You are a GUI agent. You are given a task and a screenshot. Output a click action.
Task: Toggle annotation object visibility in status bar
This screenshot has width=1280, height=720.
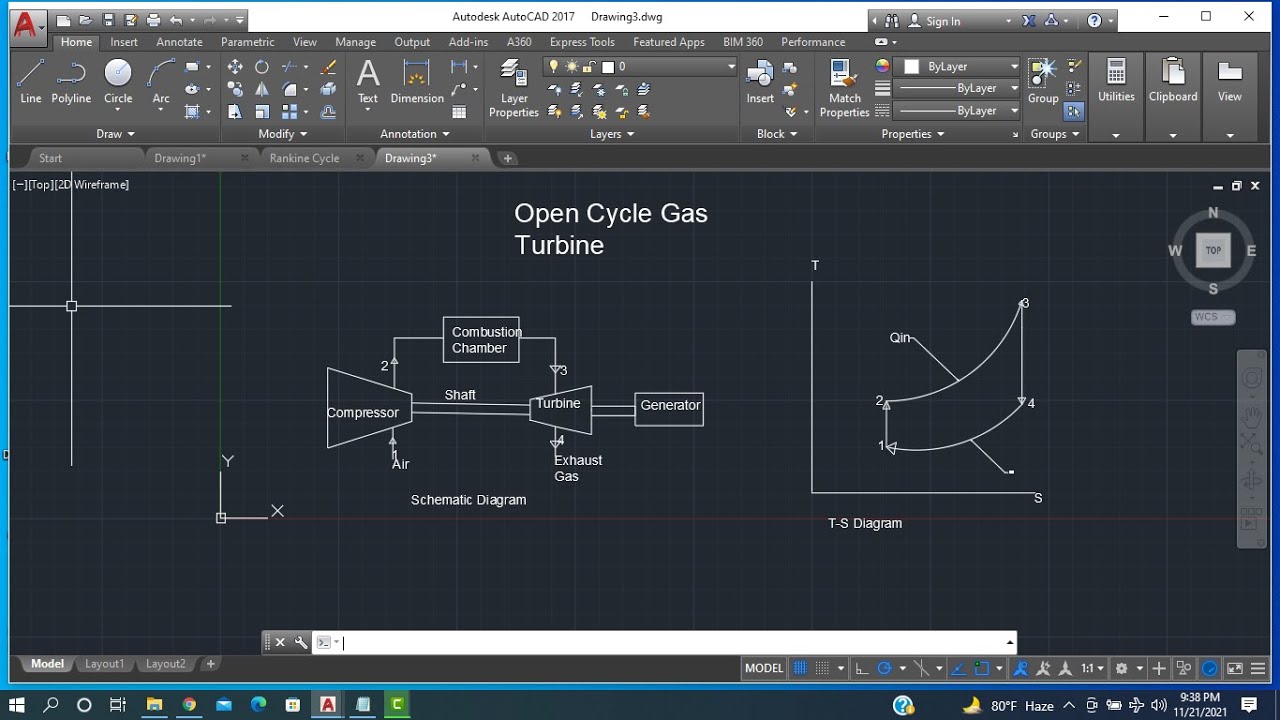pyautogui.click(x=1021, y=668)
